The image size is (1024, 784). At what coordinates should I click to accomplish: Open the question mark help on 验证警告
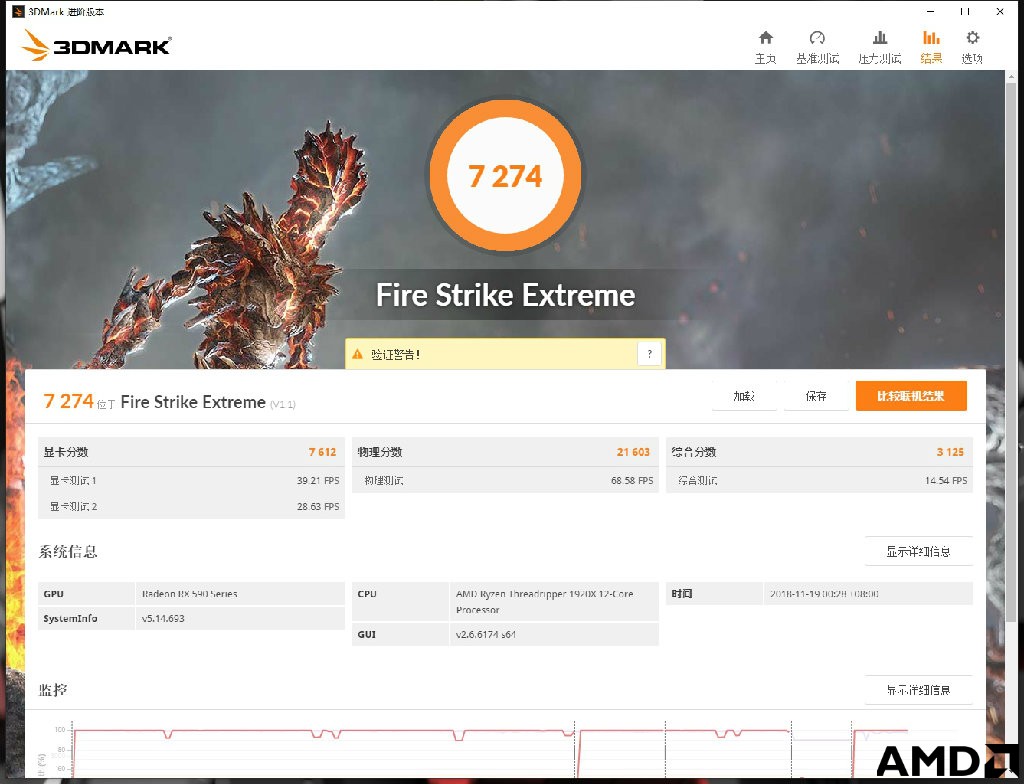[649, 354]
